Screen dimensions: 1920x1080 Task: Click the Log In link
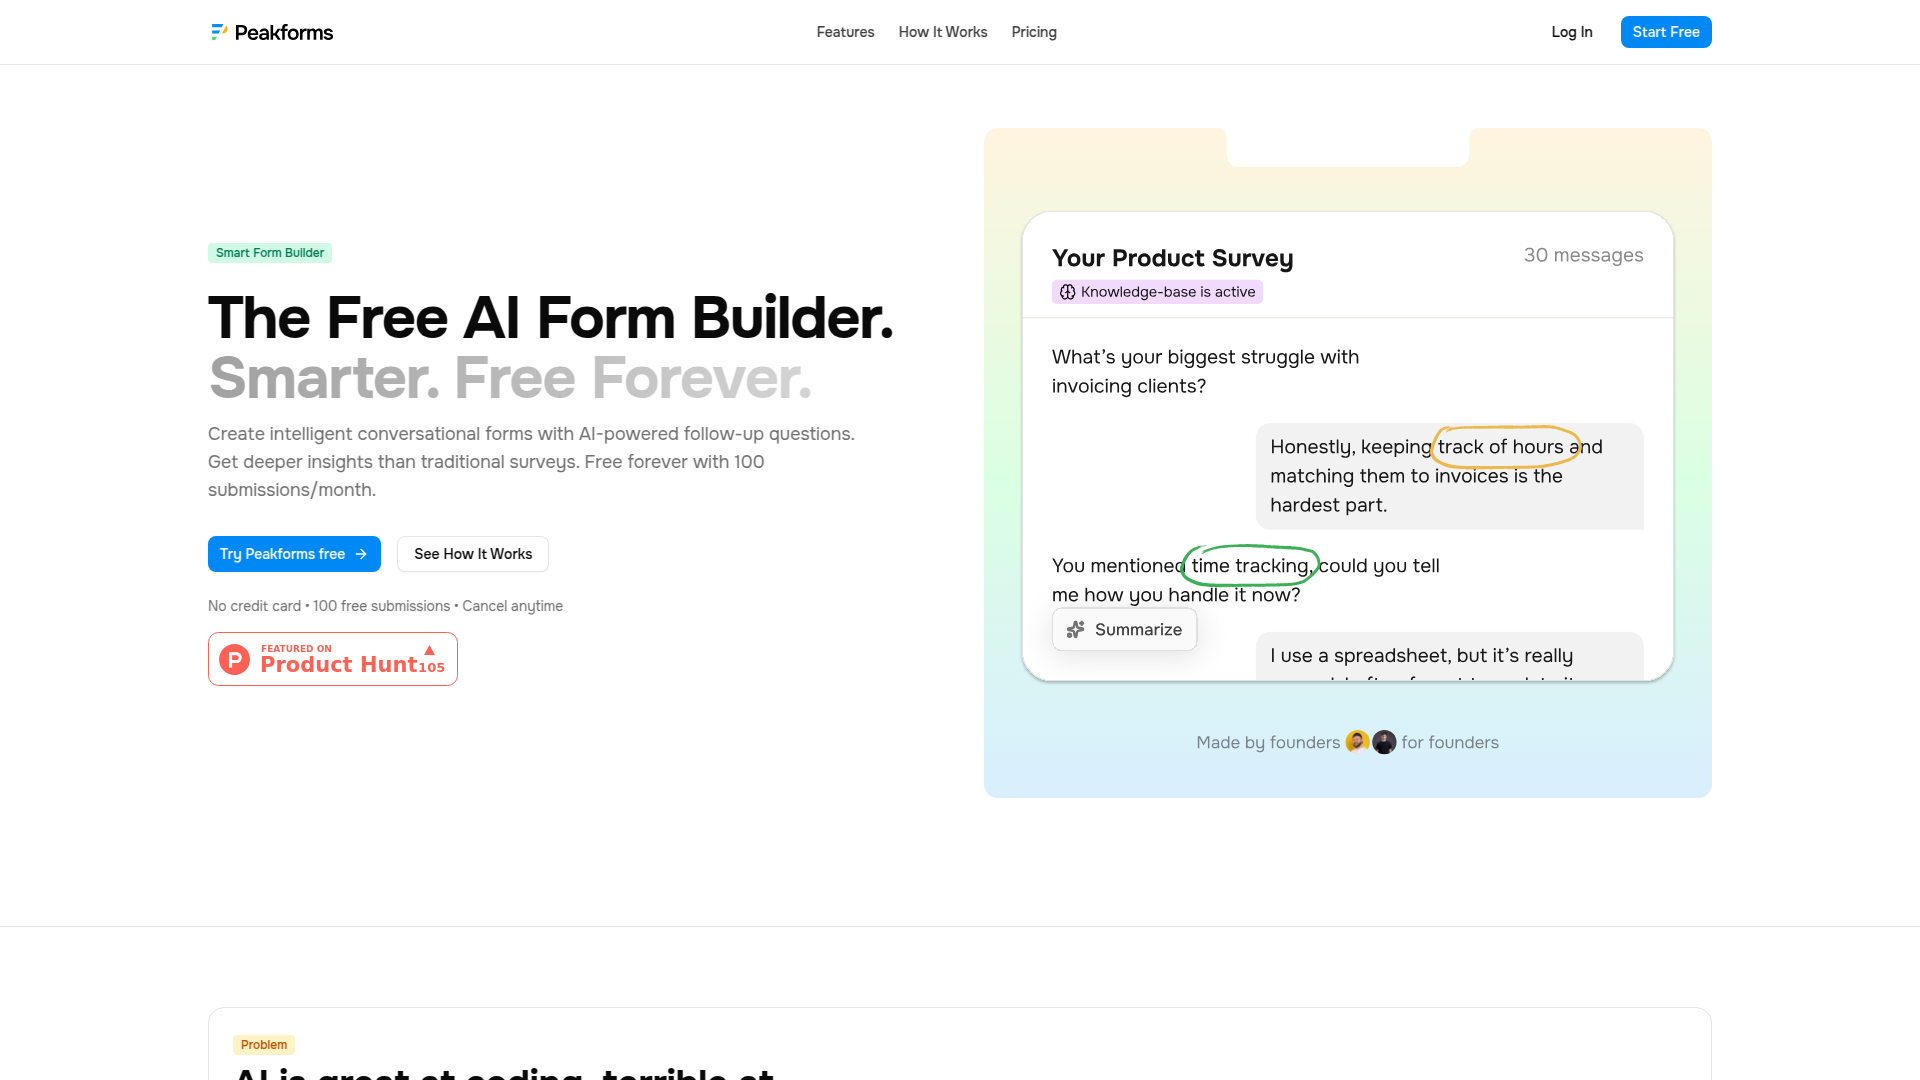coord(1571,32)
